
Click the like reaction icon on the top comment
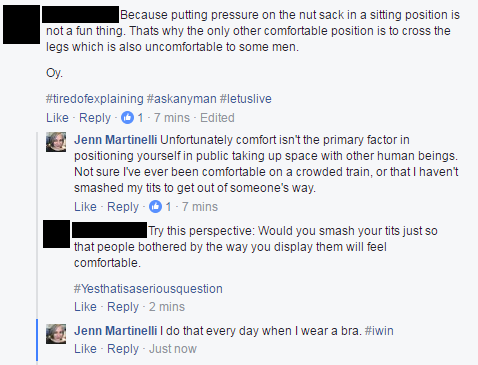[x=127, y=118]
